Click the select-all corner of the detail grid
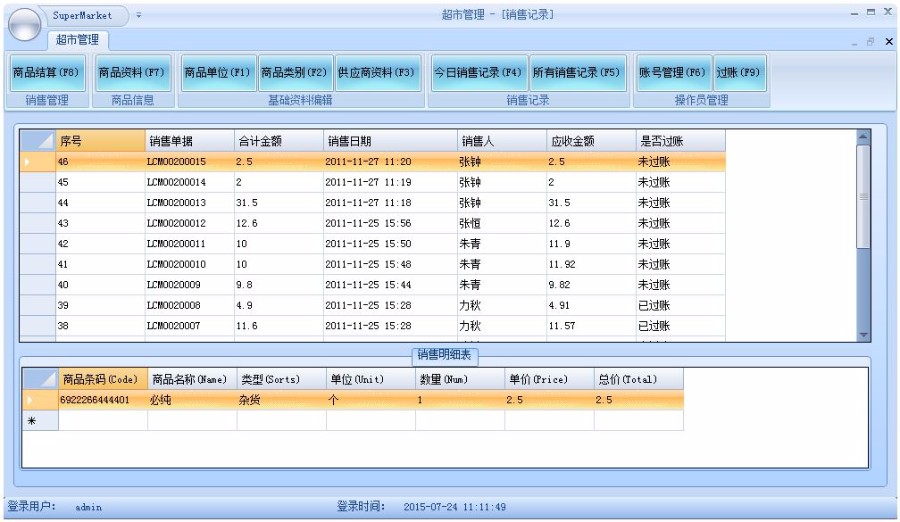Image resolution: width=900 pixels, height=522 pixels. pos(40,380)
